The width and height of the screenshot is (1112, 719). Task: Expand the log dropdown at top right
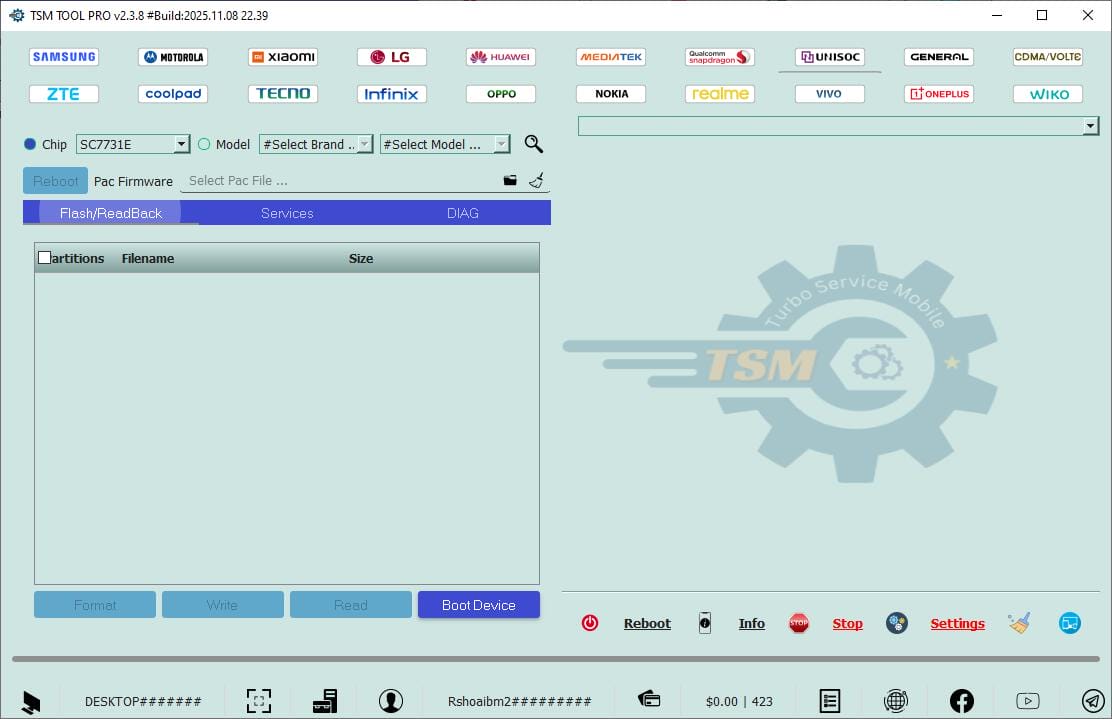click(1091, 126)
